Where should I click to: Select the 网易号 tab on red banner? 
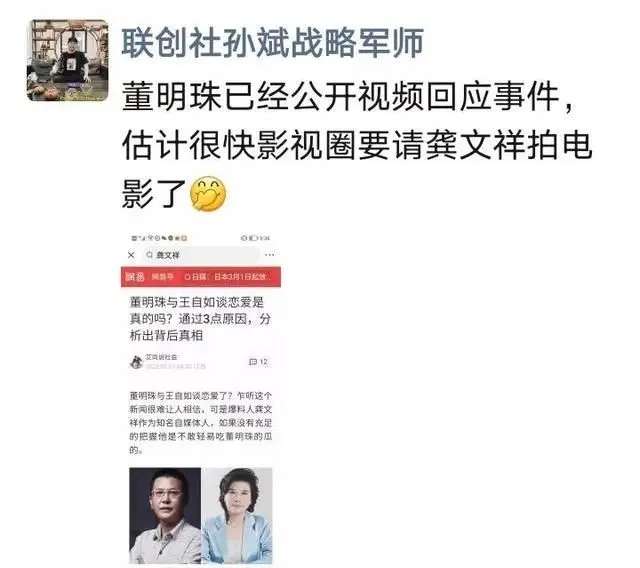[162, 277]
